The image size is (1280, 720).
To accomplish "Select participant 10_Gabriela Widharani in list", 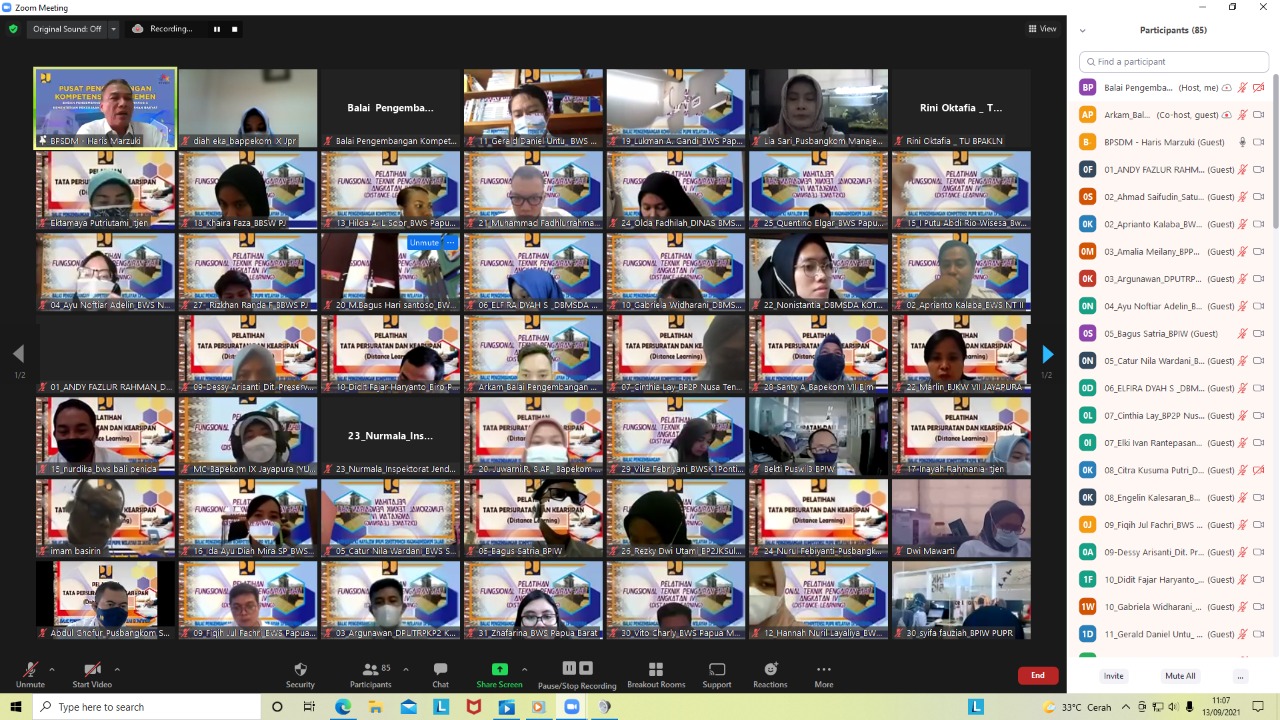I will 1173,607.
